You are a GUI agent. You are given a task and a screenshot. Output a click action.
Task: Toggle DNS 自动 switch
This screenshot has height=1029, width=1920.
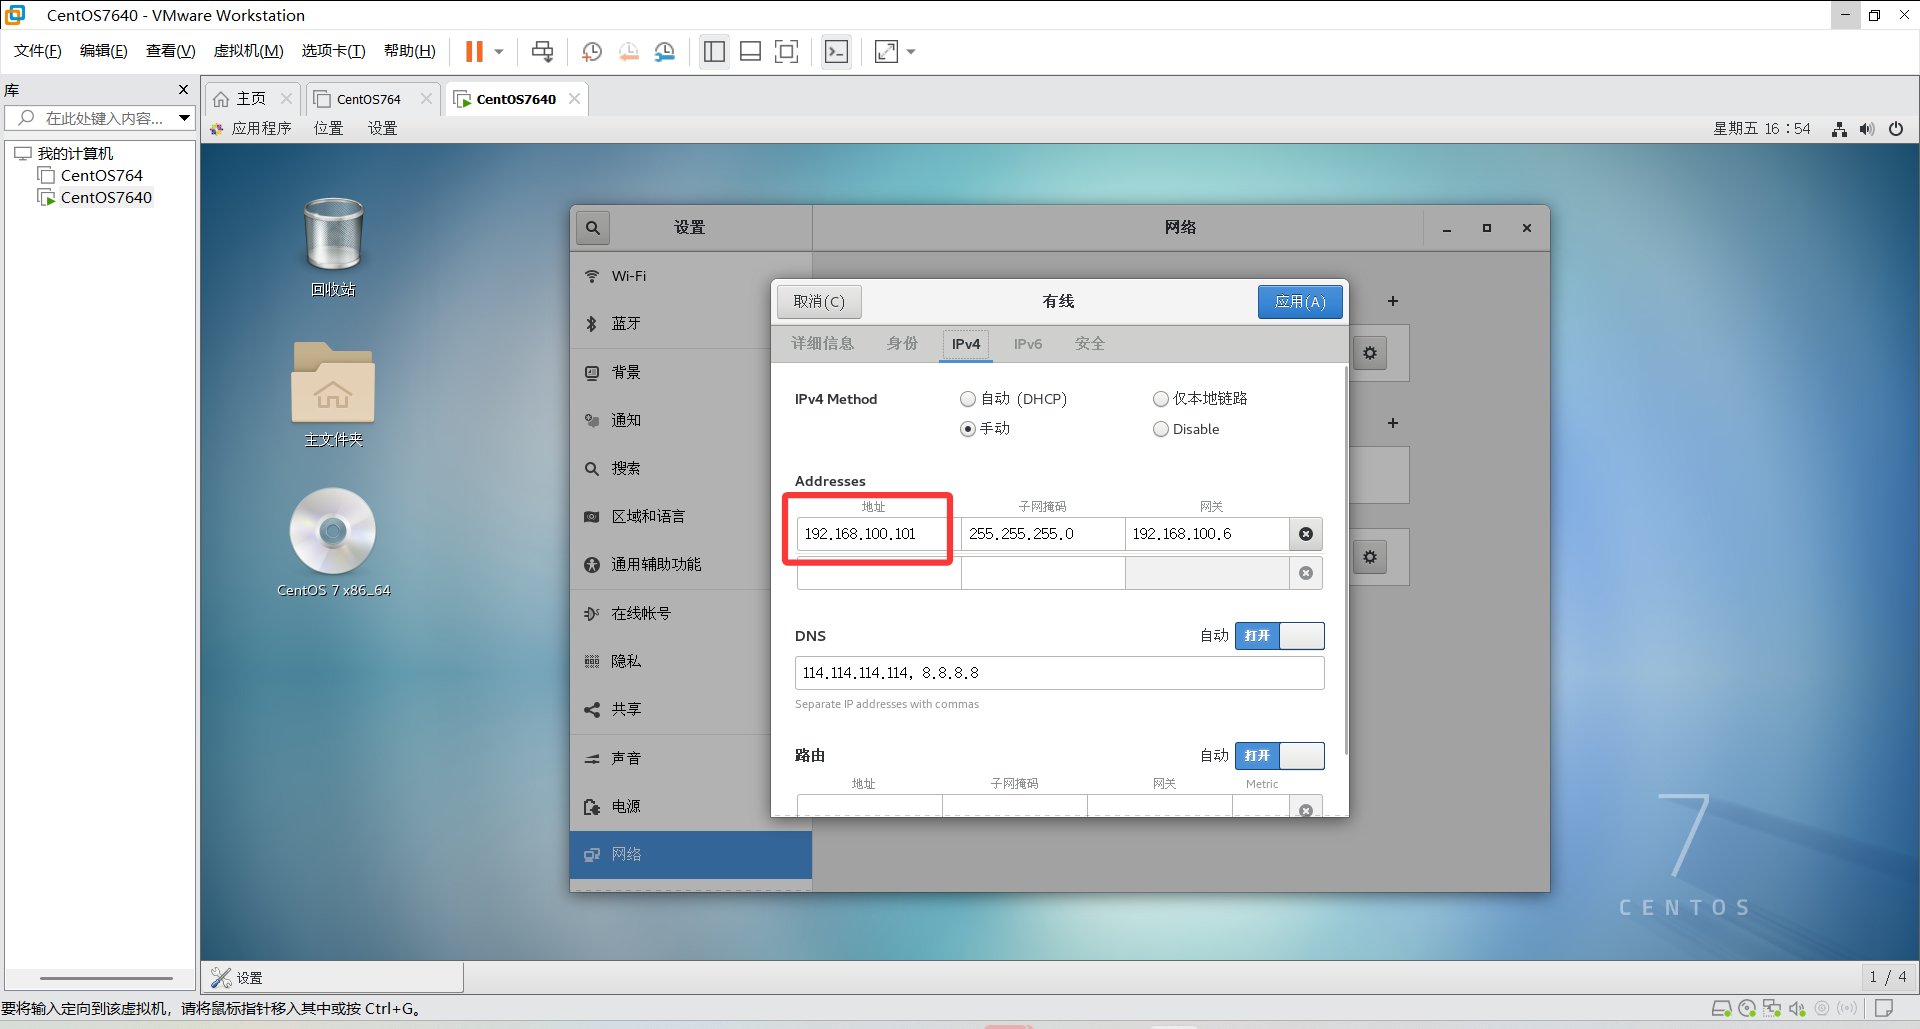tap(1279, 636)
